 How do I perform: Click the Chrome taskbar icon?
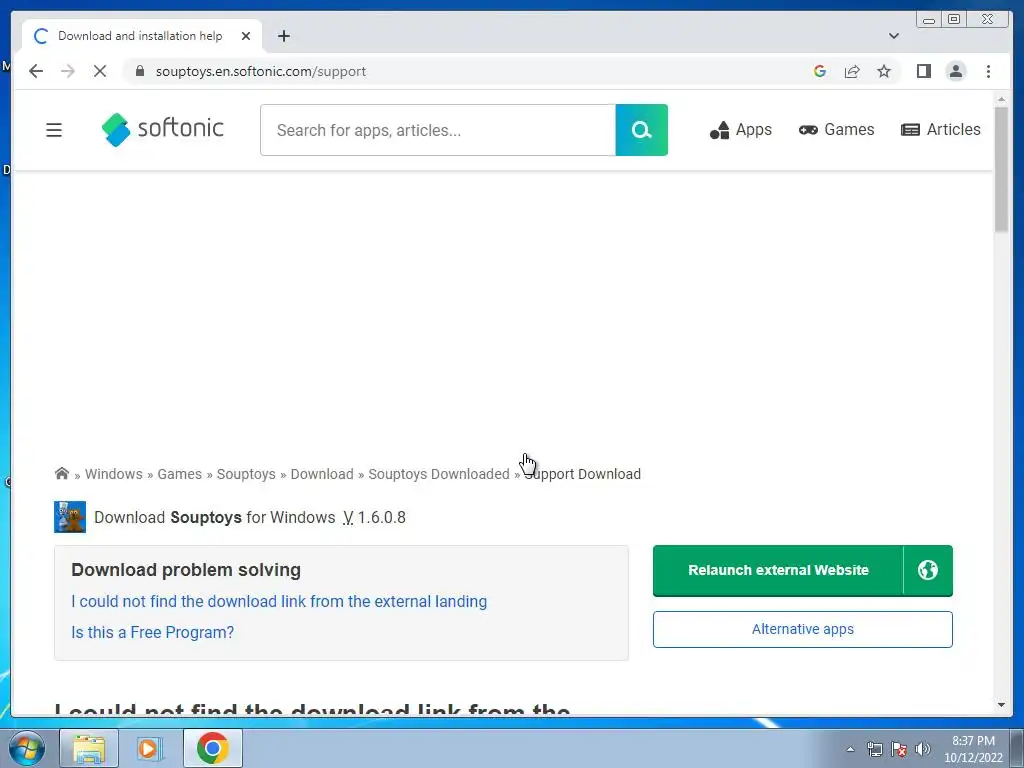[x=212, y=748]
